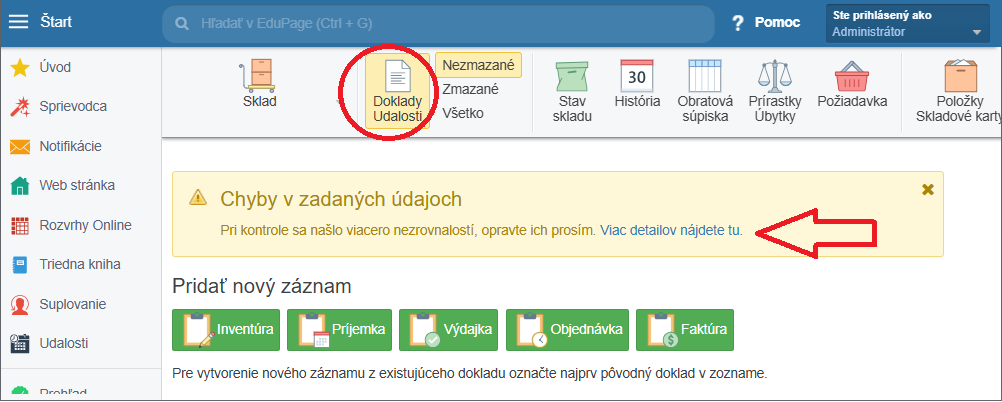
Task: Click the Pridať nový záznam heading
Action: 262,286
